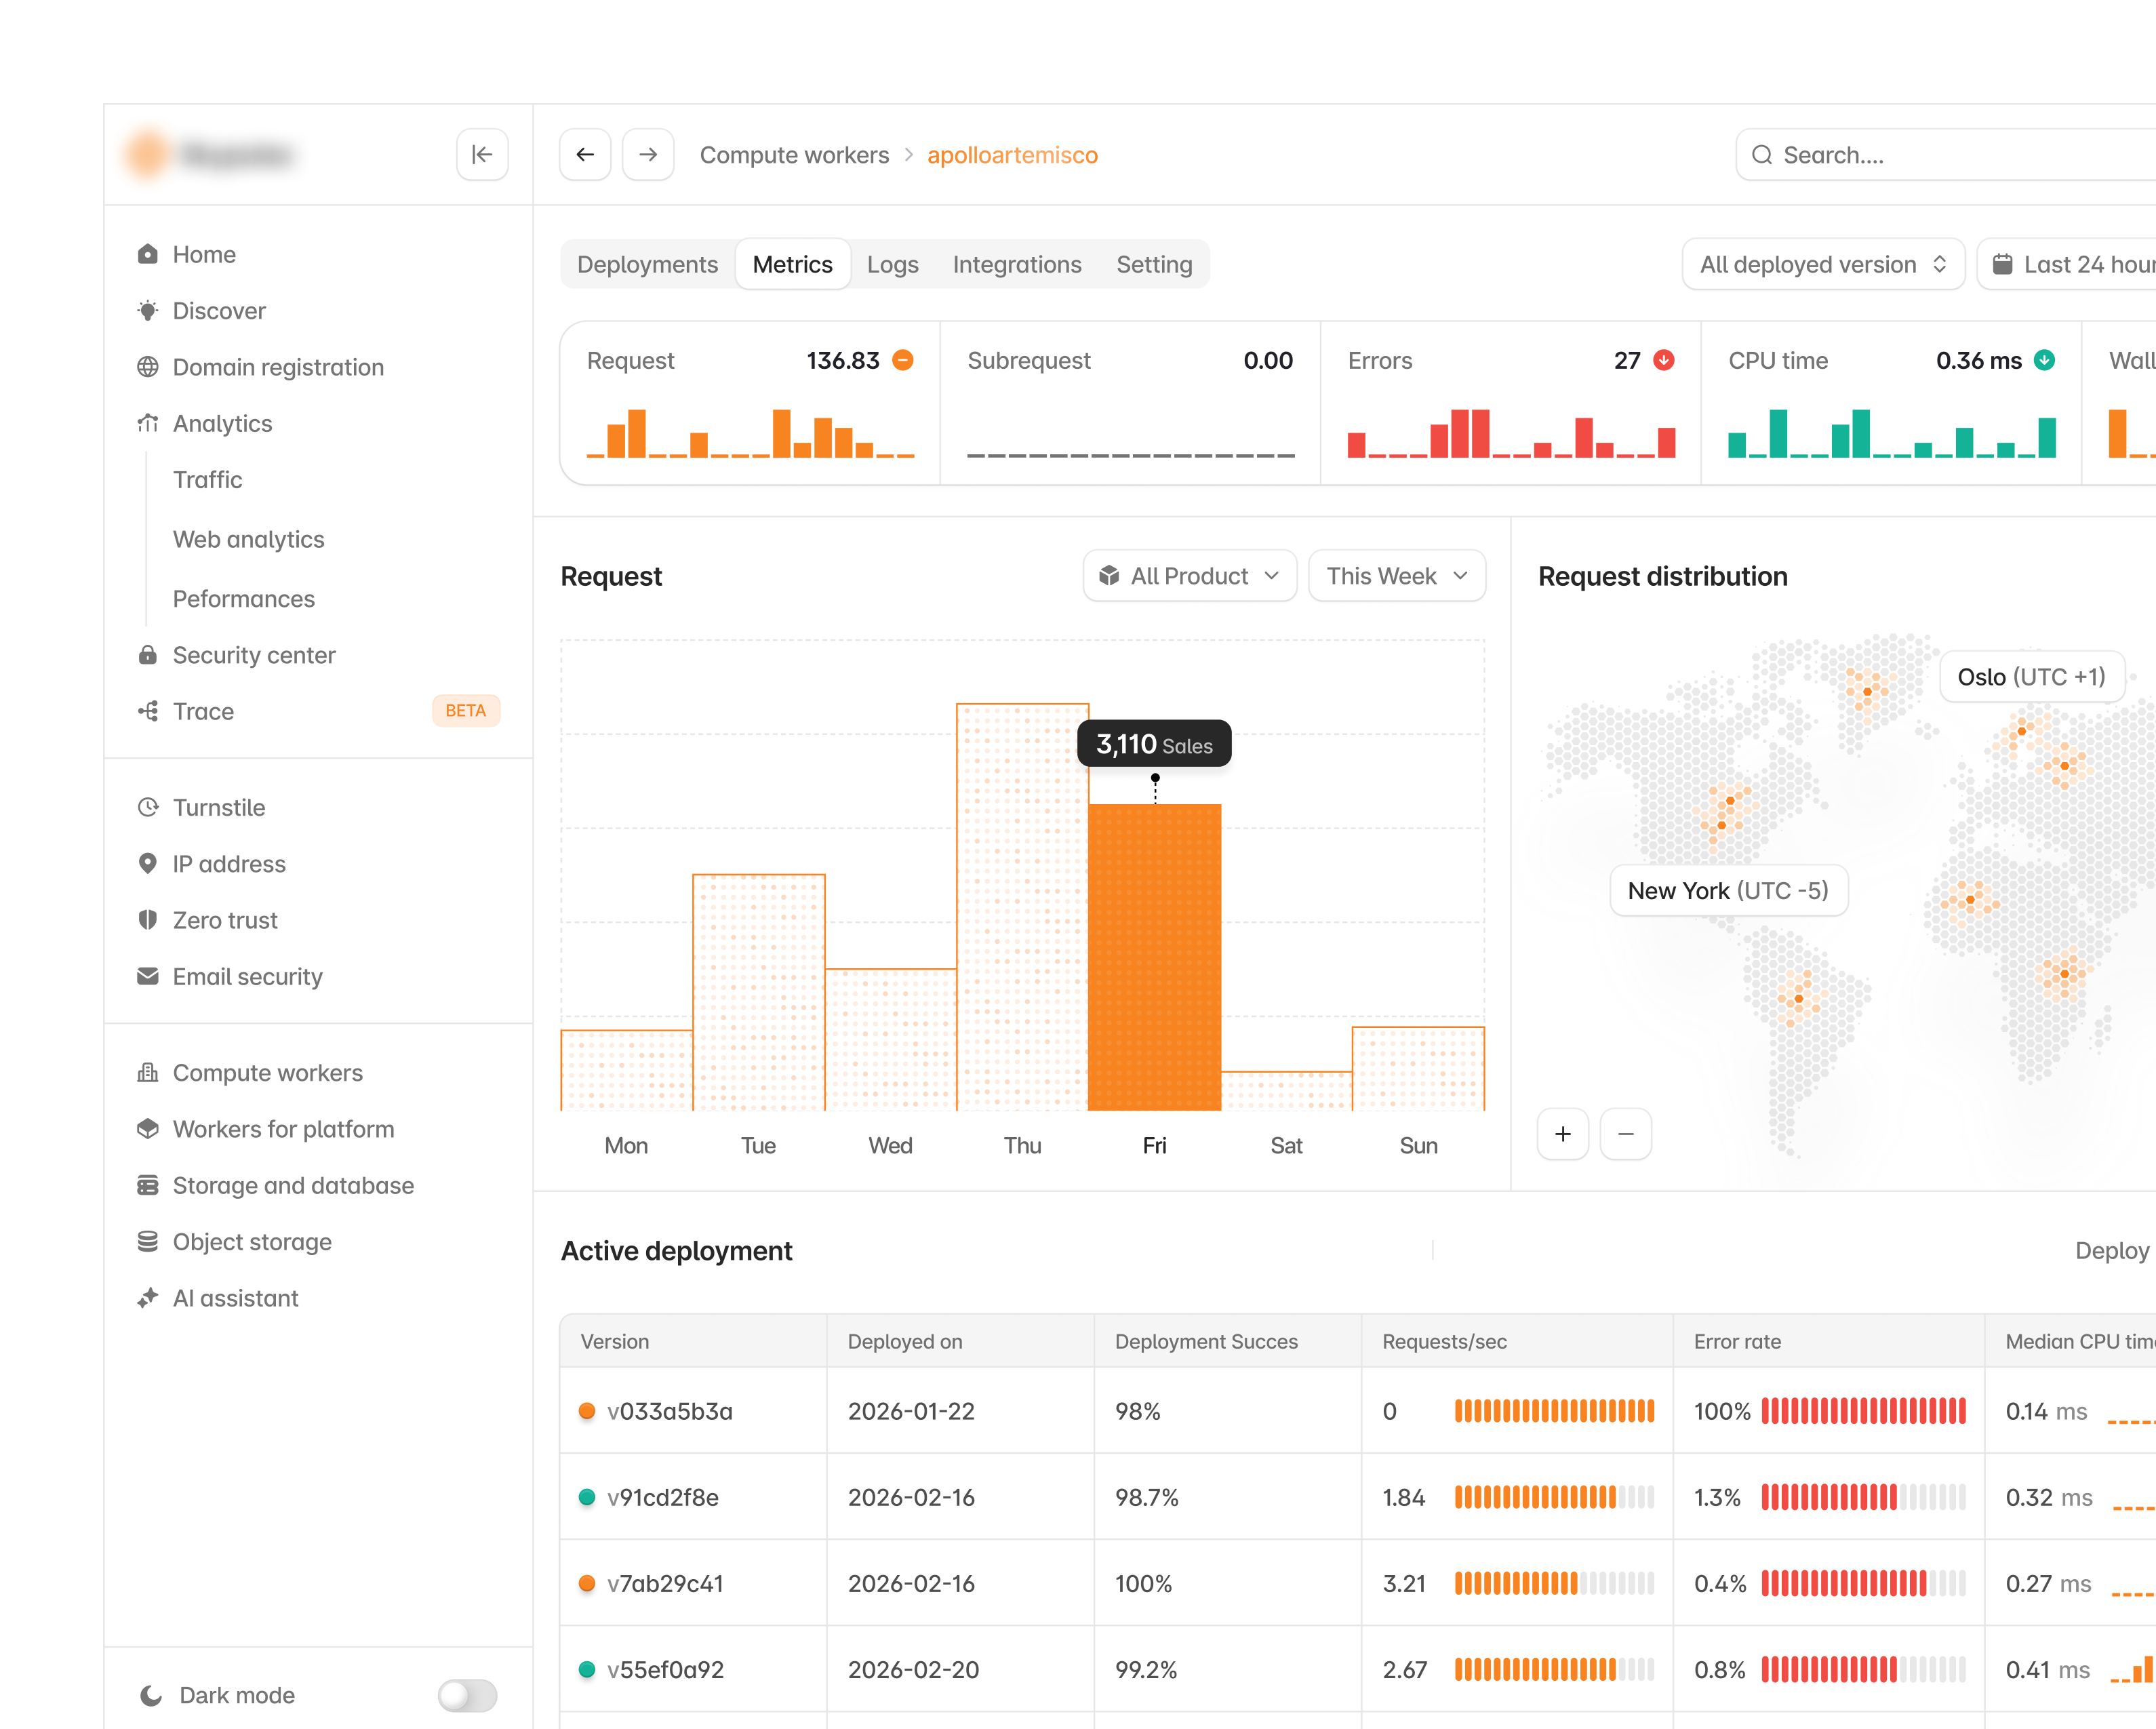Expand the All deployed version selector
Viewport: 2156px width, 1729px height.
pyautogui.click(x=1824, y=264)
